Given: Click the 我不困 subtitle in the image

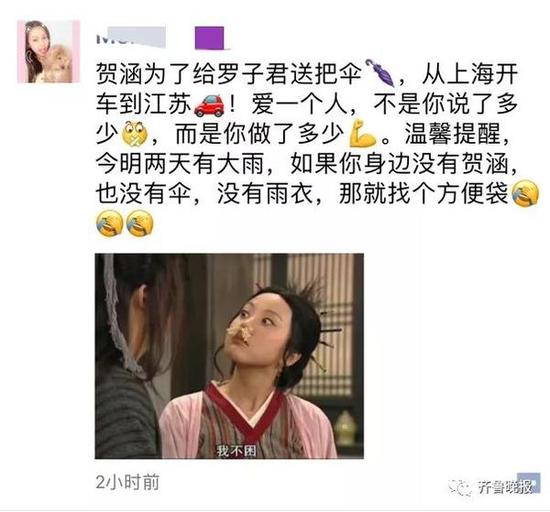Looking at the screenshot, I should click(236, 450).
